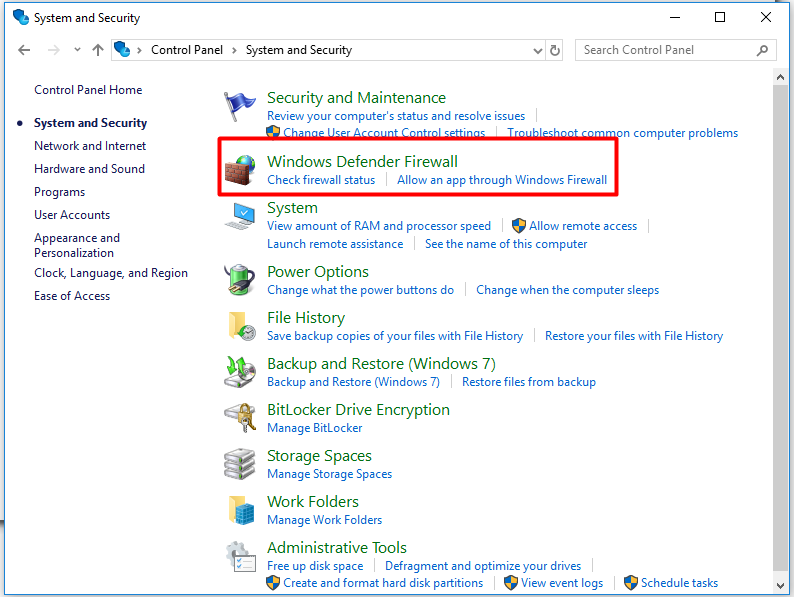Image resolution: width=794 pixels, height=597 pixels.
Task: Click the File History folder clock icon
Action: (242, 326)
